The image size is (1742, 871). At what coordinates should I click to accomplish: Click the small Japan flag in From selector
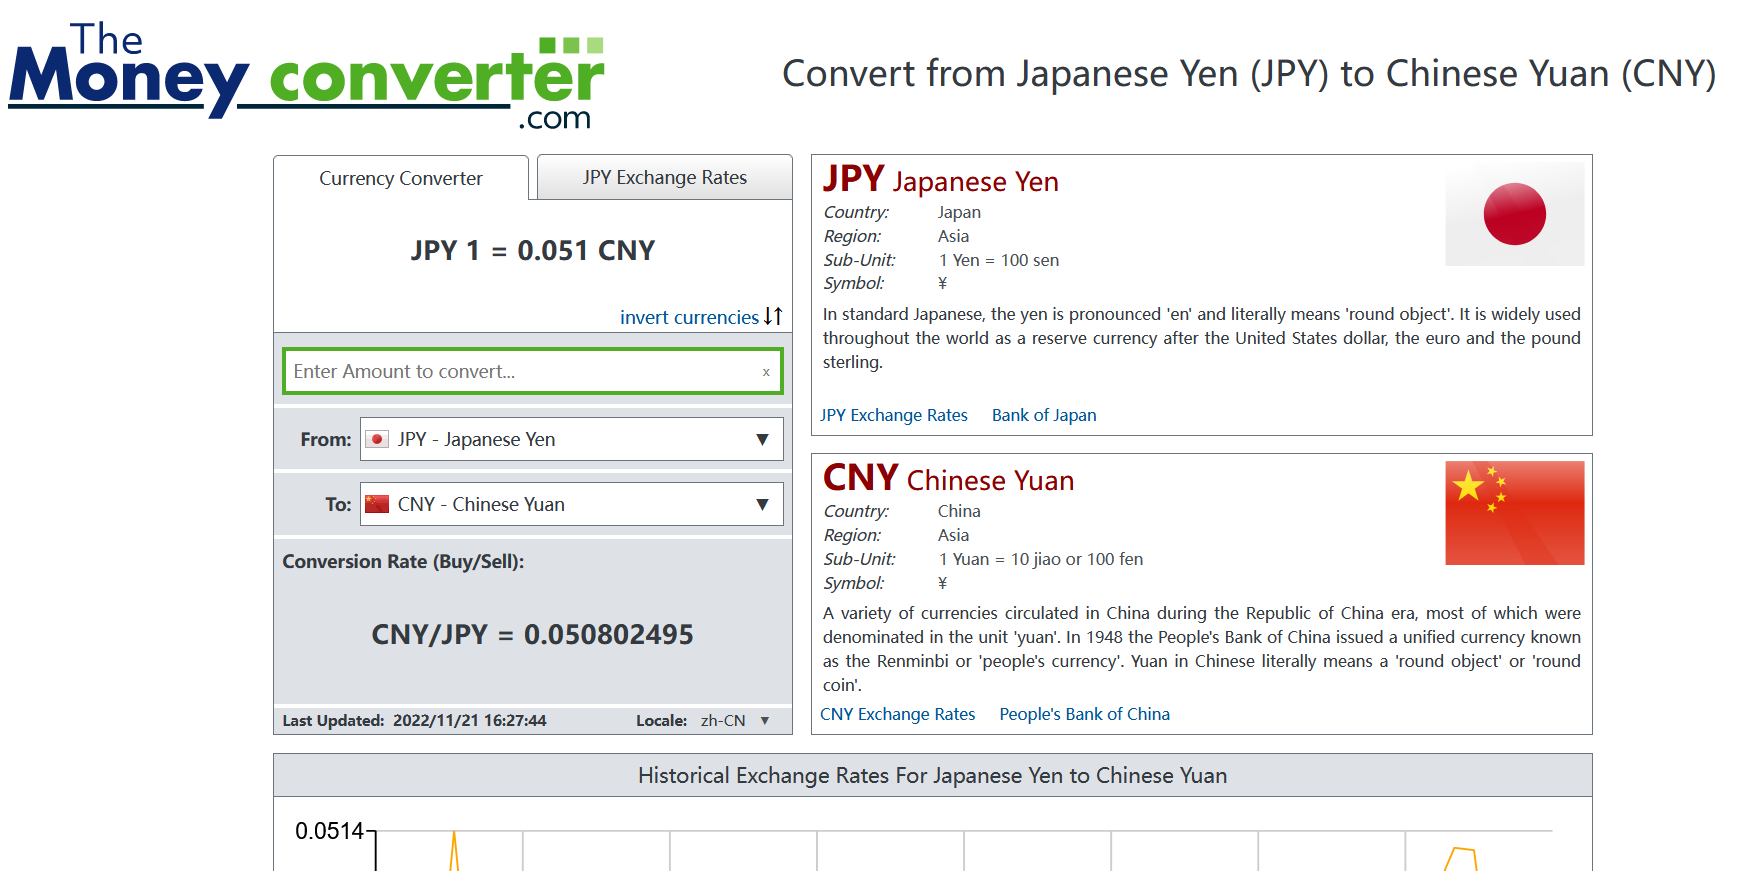[377, 440]
